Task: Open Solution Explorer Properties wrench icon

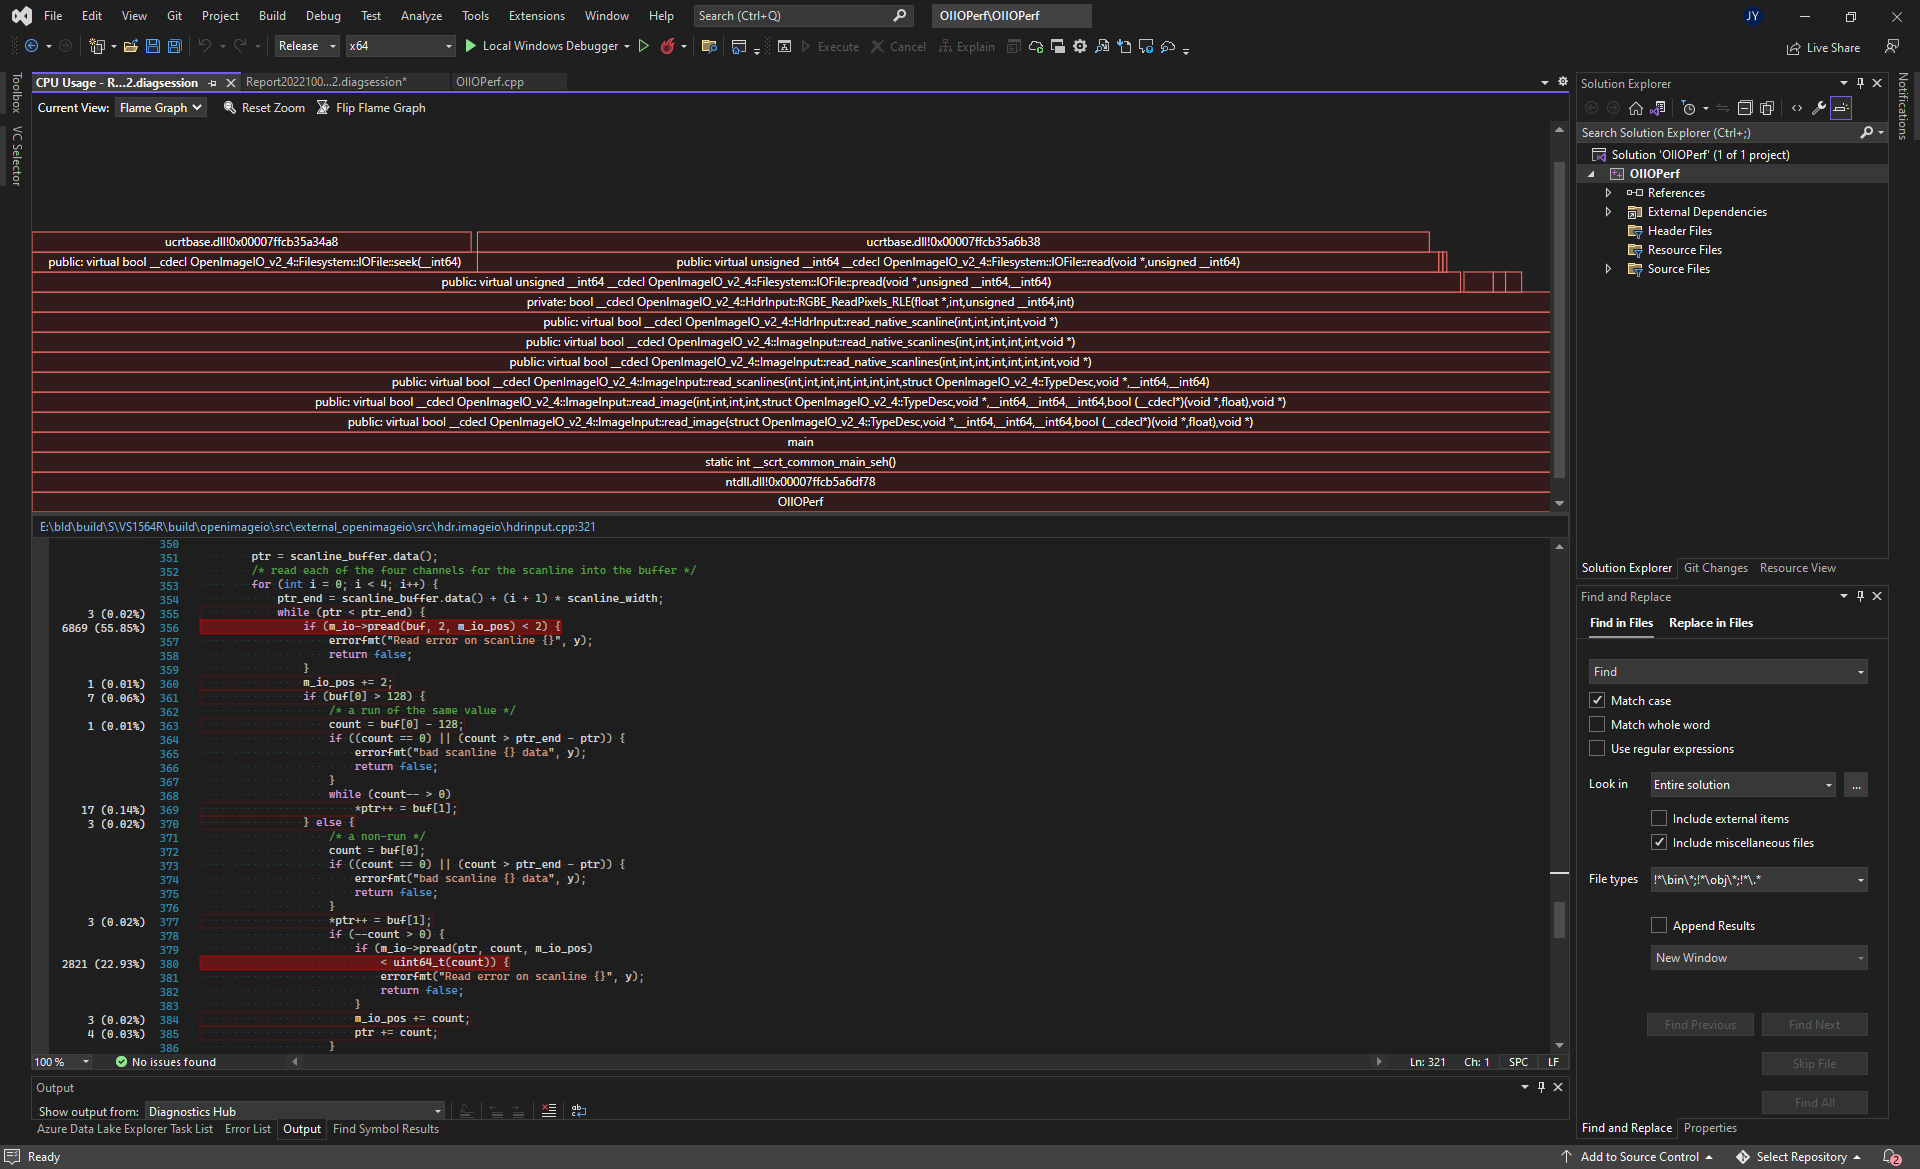Action: pos(1819,107)
